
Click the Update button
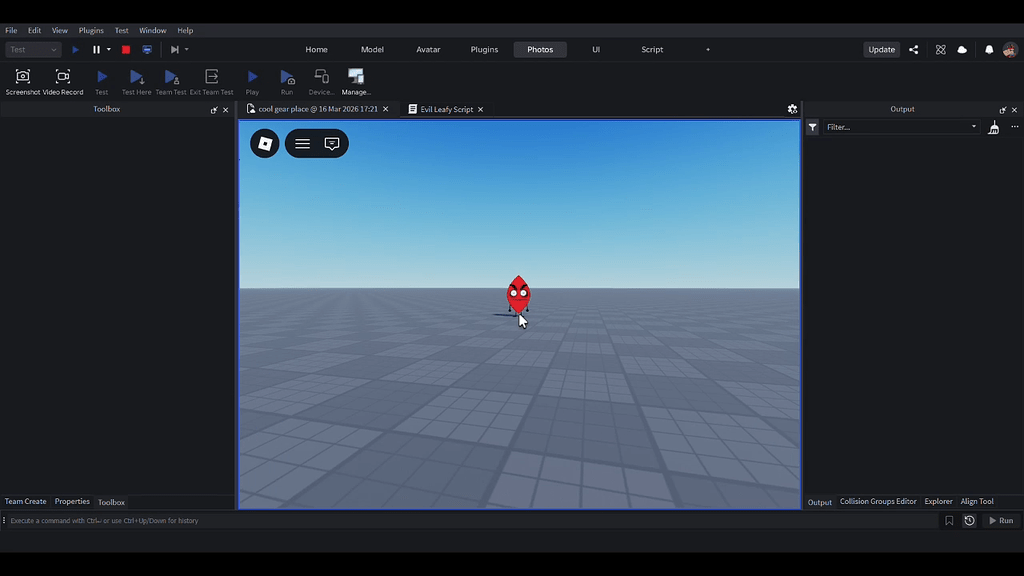click(x=882, y=50)
